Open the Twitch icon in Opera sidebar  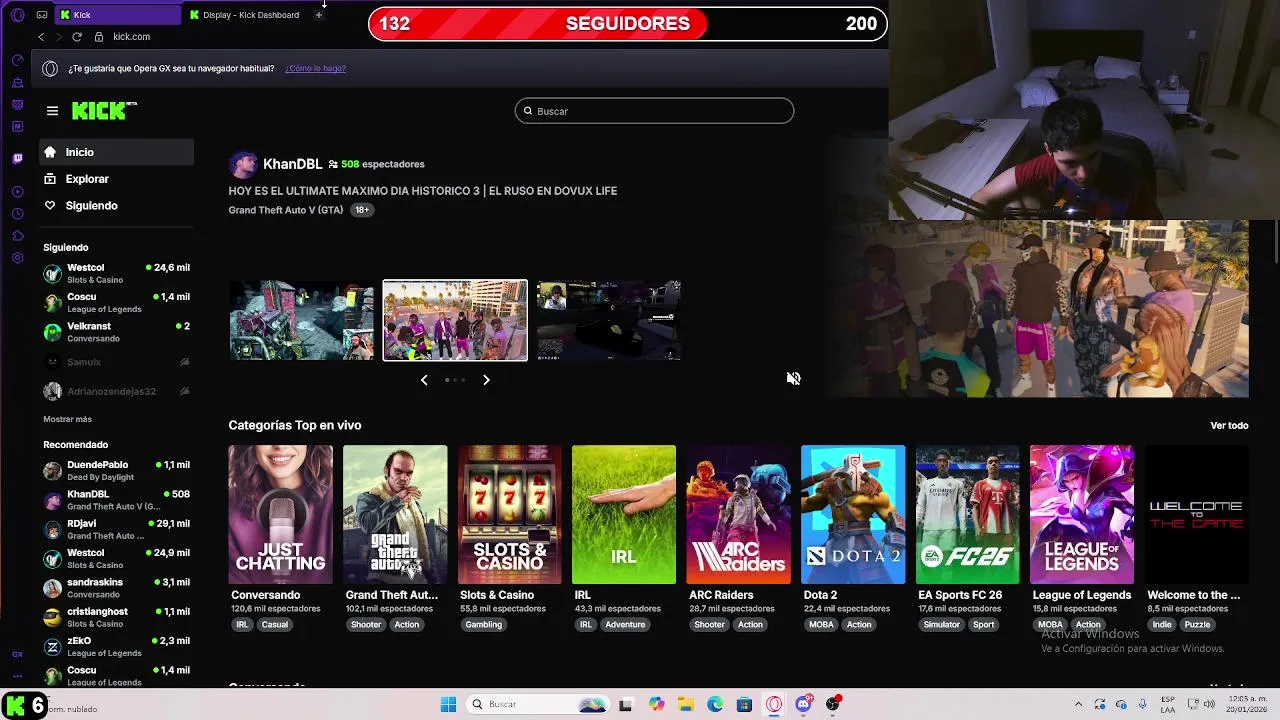pos(17,158)
